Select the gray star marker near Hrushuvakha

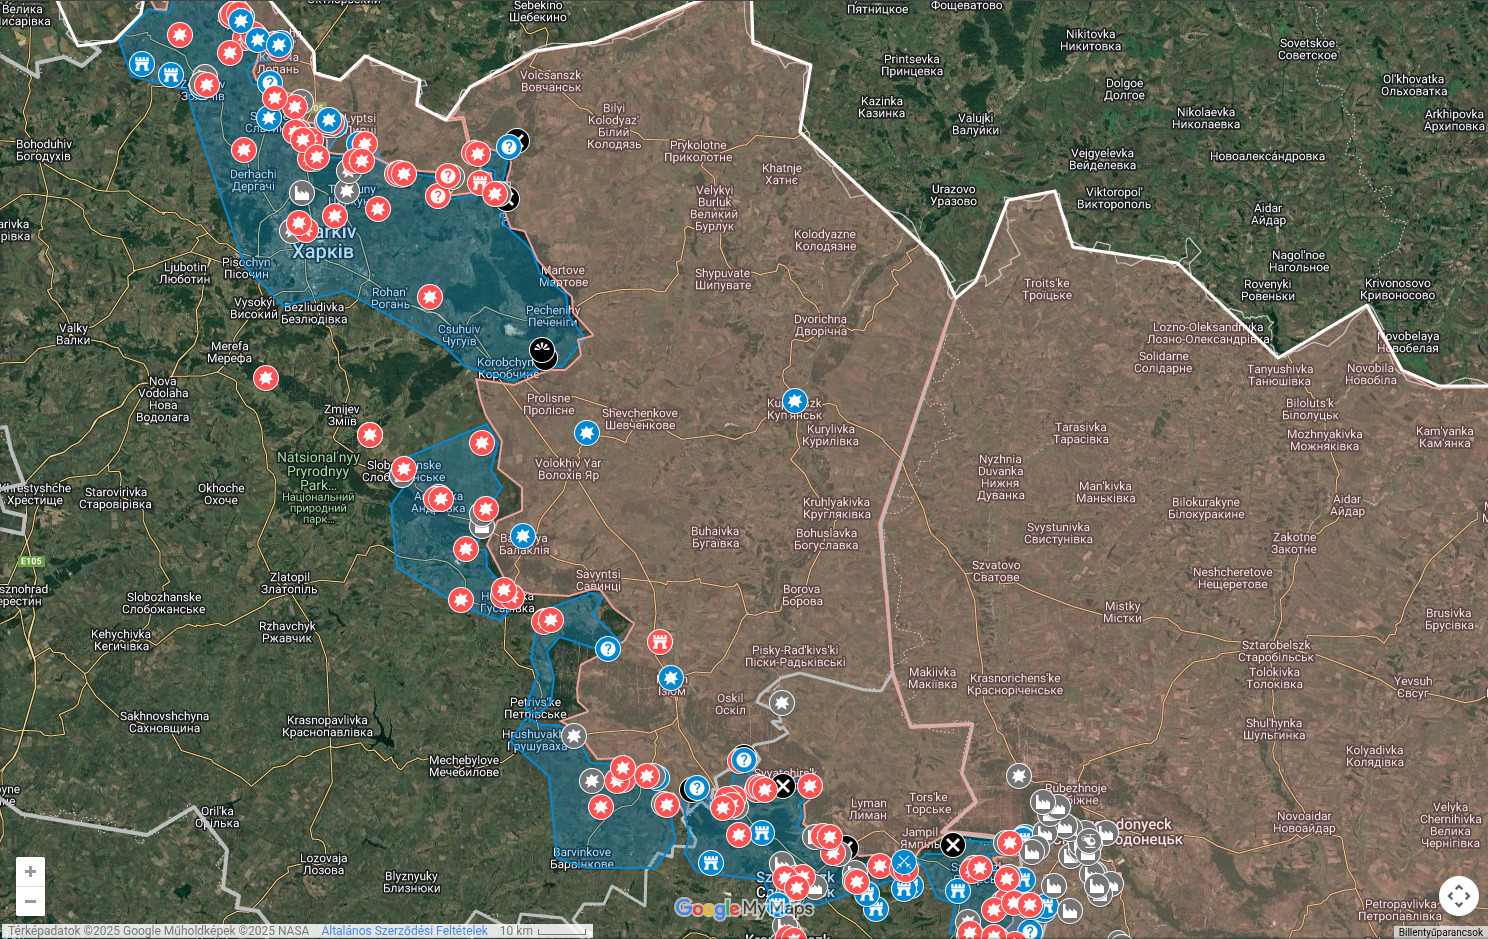(573, 737)
